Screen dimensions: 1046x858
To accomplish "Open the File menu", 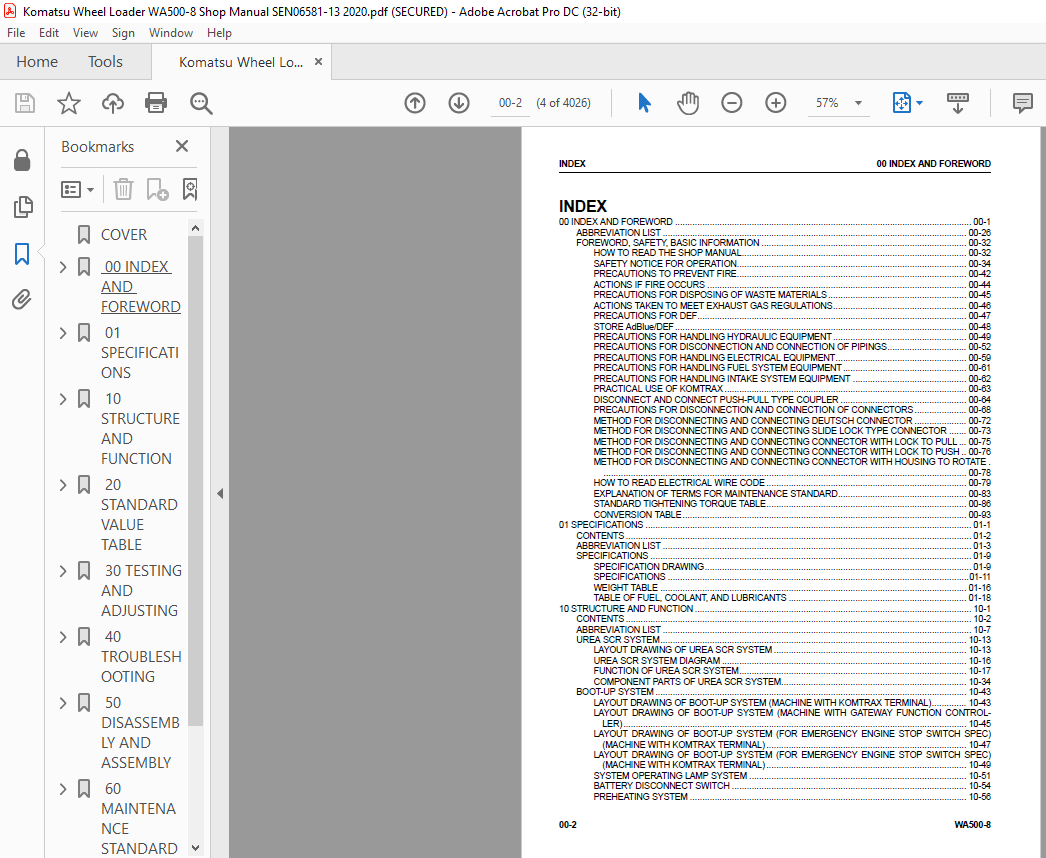I will coord(16,33).
